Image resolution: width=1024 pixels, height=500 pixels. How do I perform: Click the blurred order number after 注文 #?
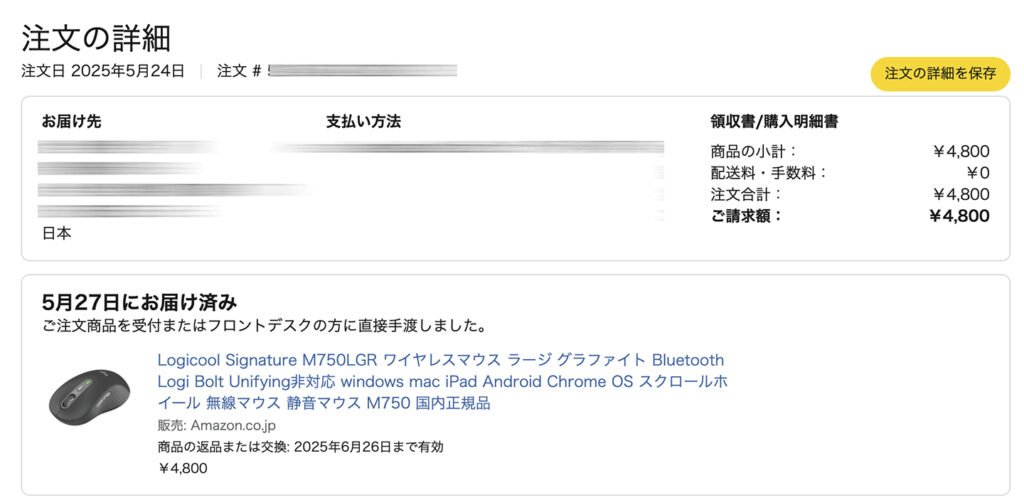point(362,70)
